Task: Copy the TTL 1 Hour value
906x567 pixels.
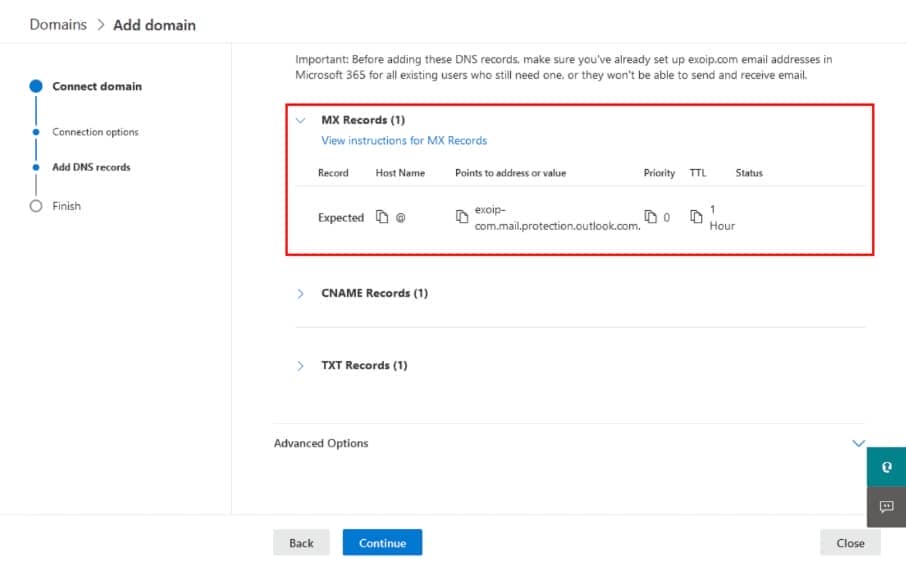Action: pyautogui.click(x=696, y=217)
